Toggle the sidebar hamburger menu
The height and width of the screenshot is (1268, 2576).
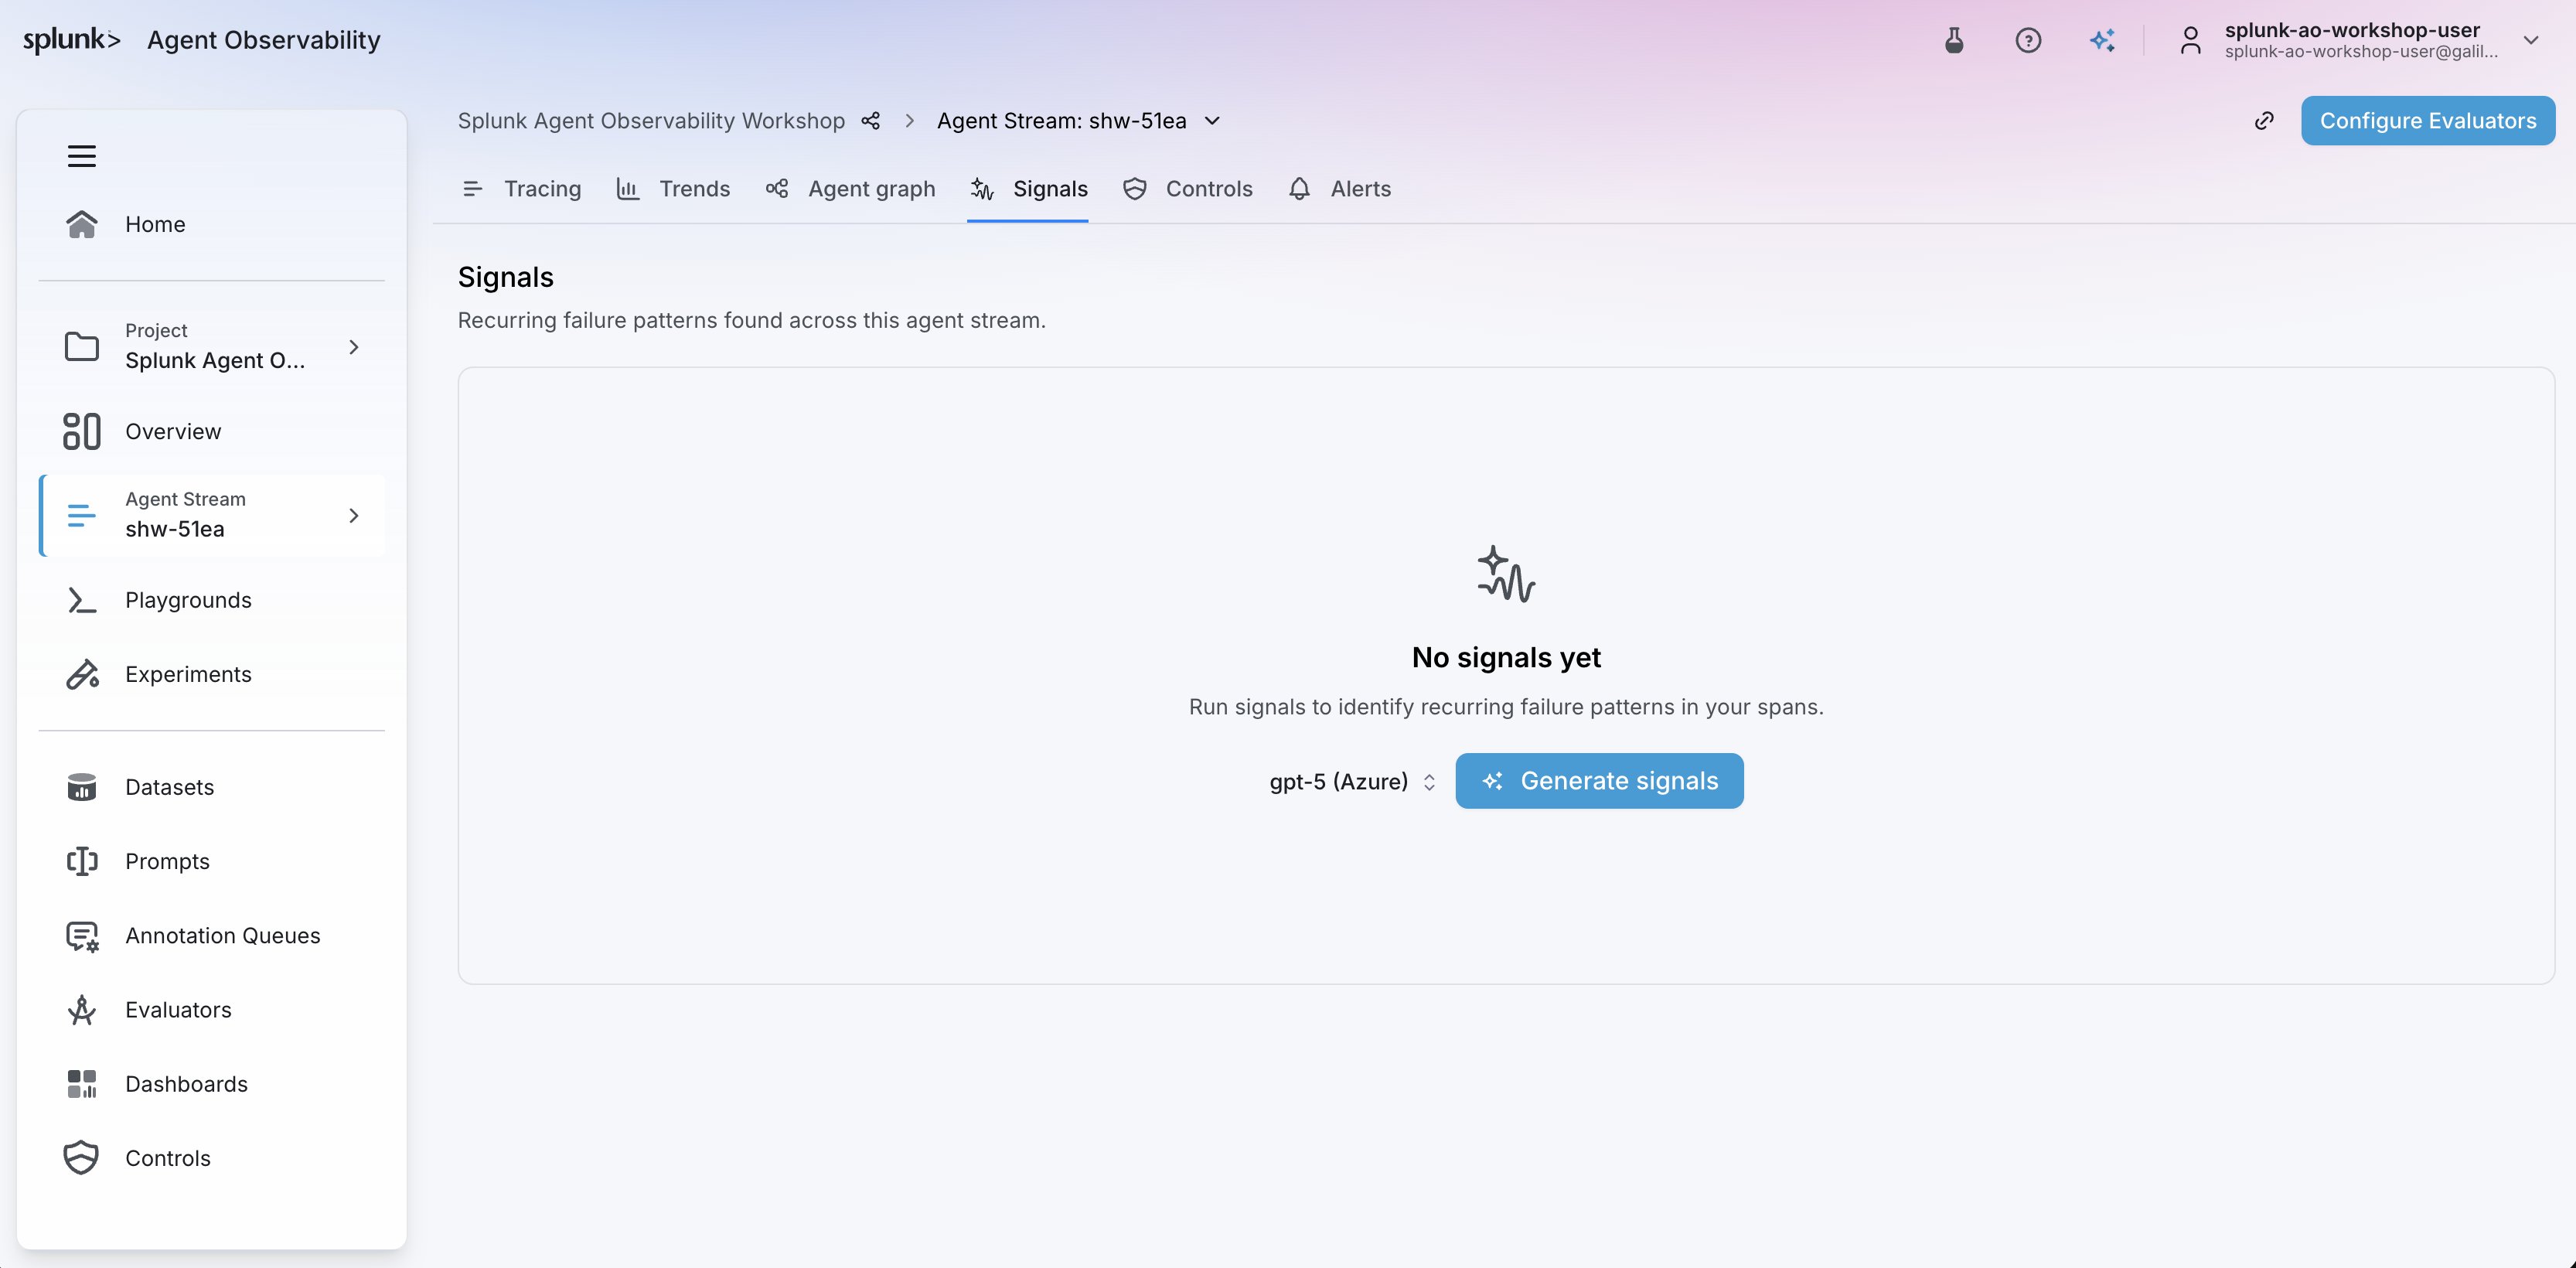click(x=82, y=156)
